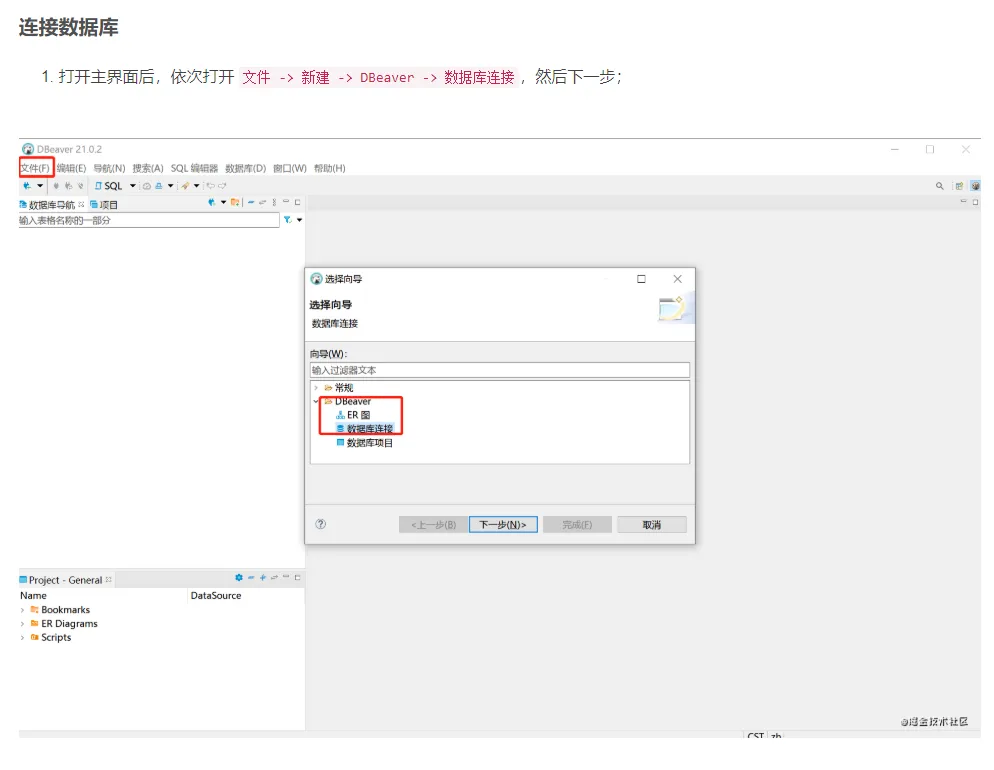Screen dimensions: 994x770
Task: Click the New Connection plug icon in main toolbar
Action: coord(27,186)
